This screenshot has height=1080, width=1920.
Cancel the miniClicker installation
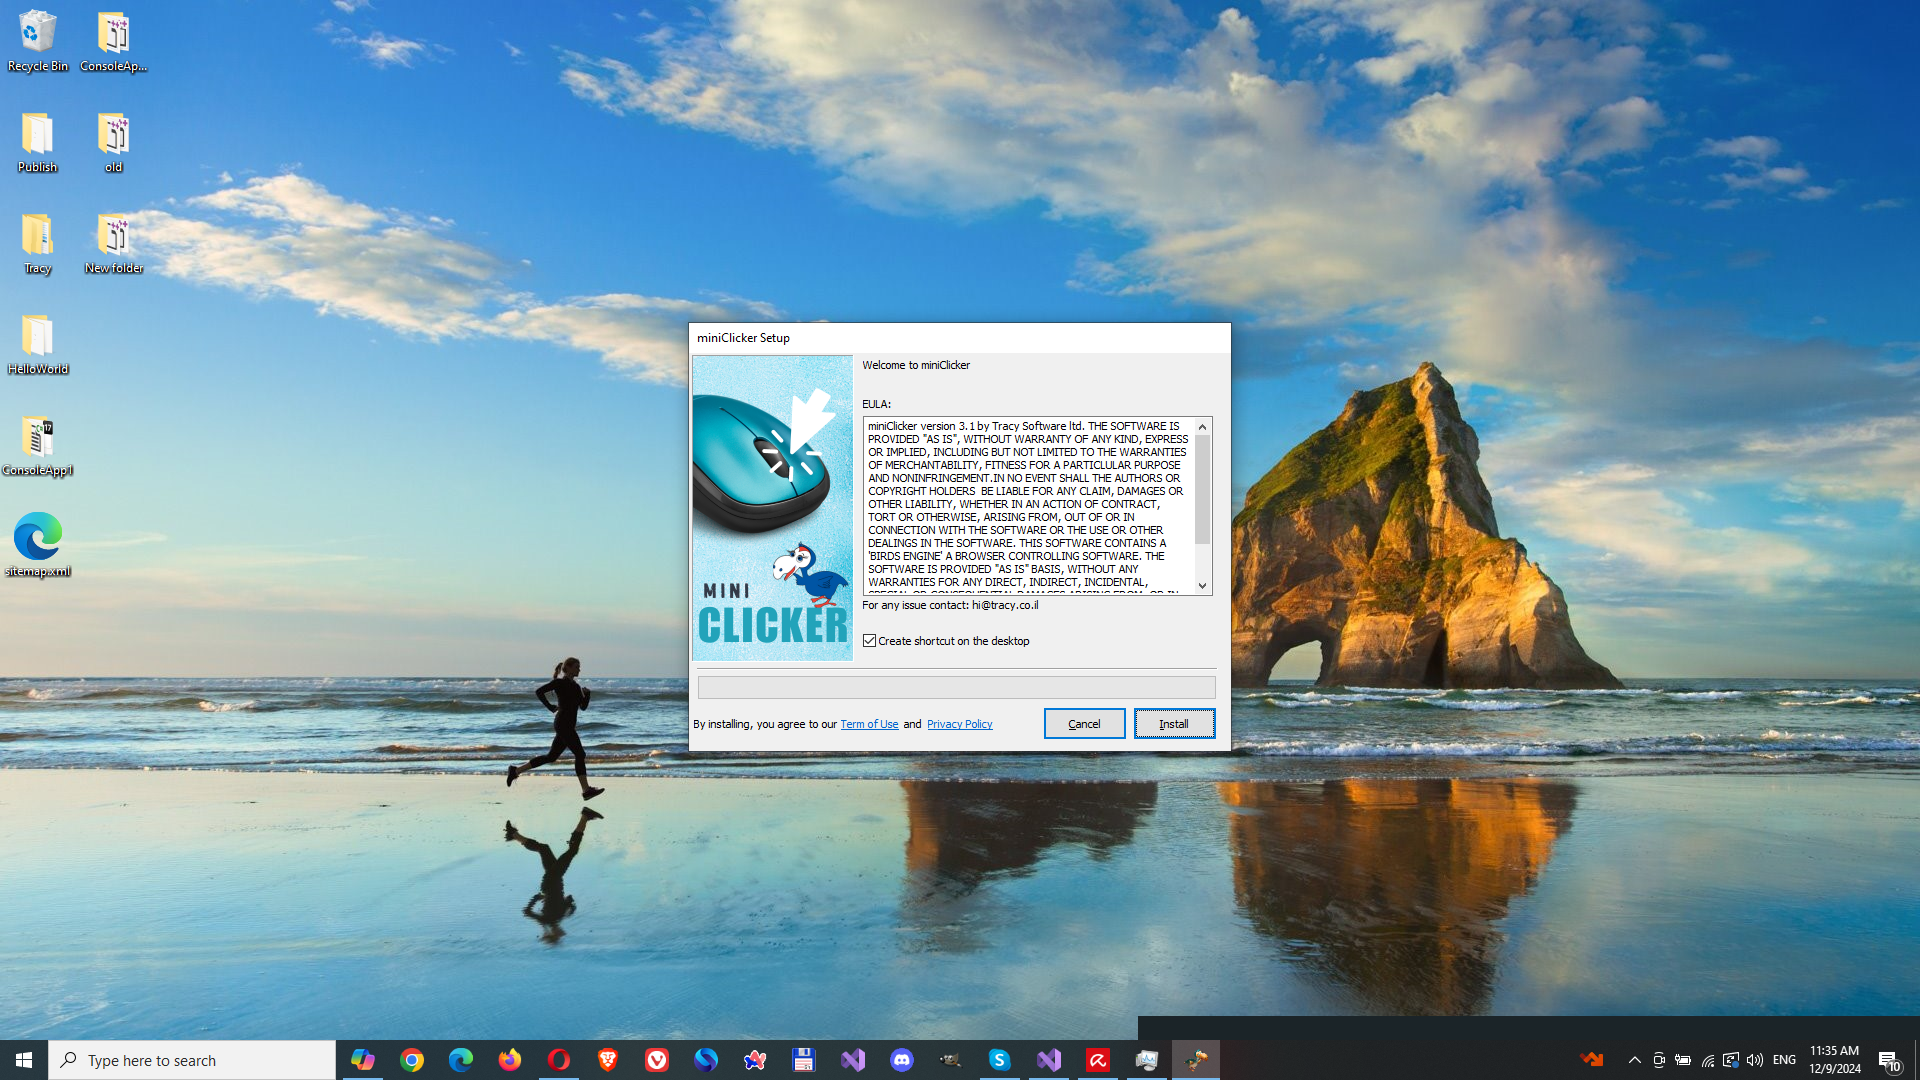tap(1084, 723)
